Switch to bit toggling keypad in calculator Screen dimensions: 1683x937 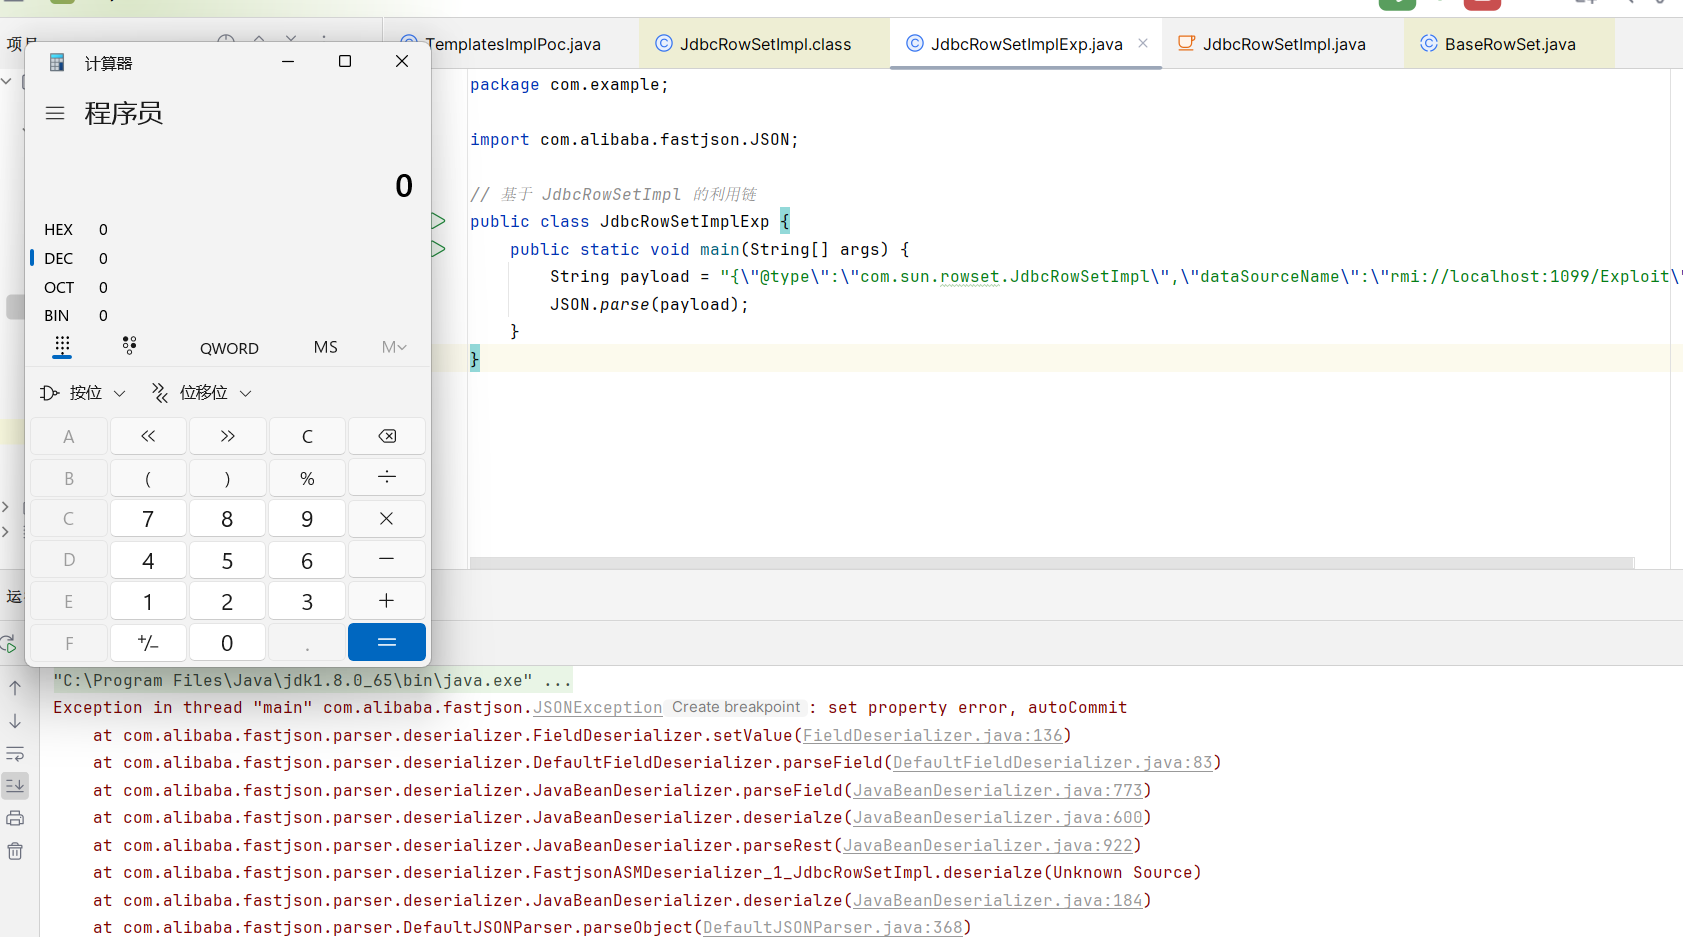(129, 346)
